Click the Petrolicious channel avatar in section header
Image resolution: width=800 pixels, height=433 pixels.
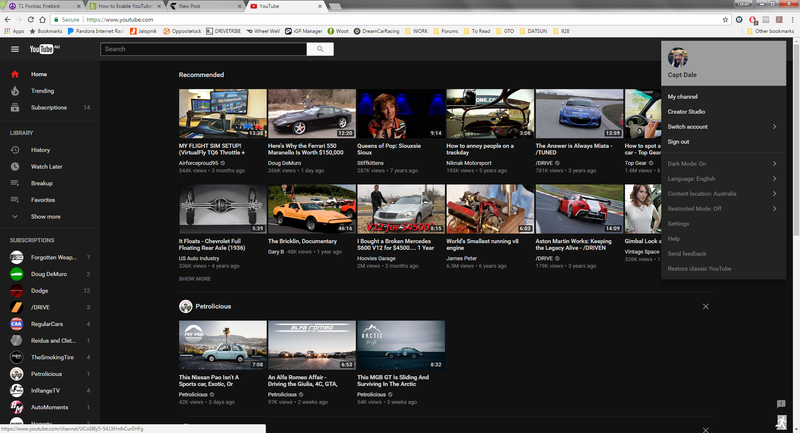point(185,307)
